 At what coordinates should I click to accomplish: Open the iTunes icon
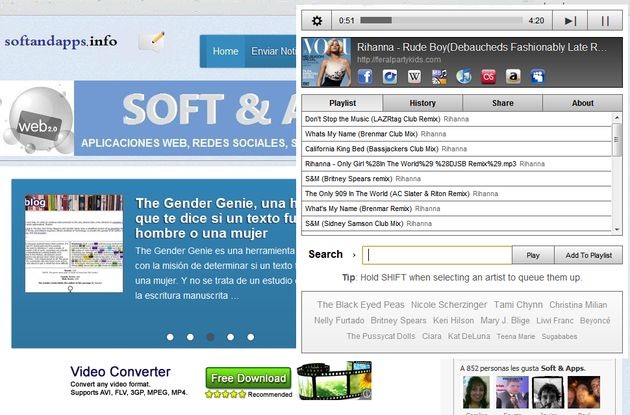pos(464,76)
